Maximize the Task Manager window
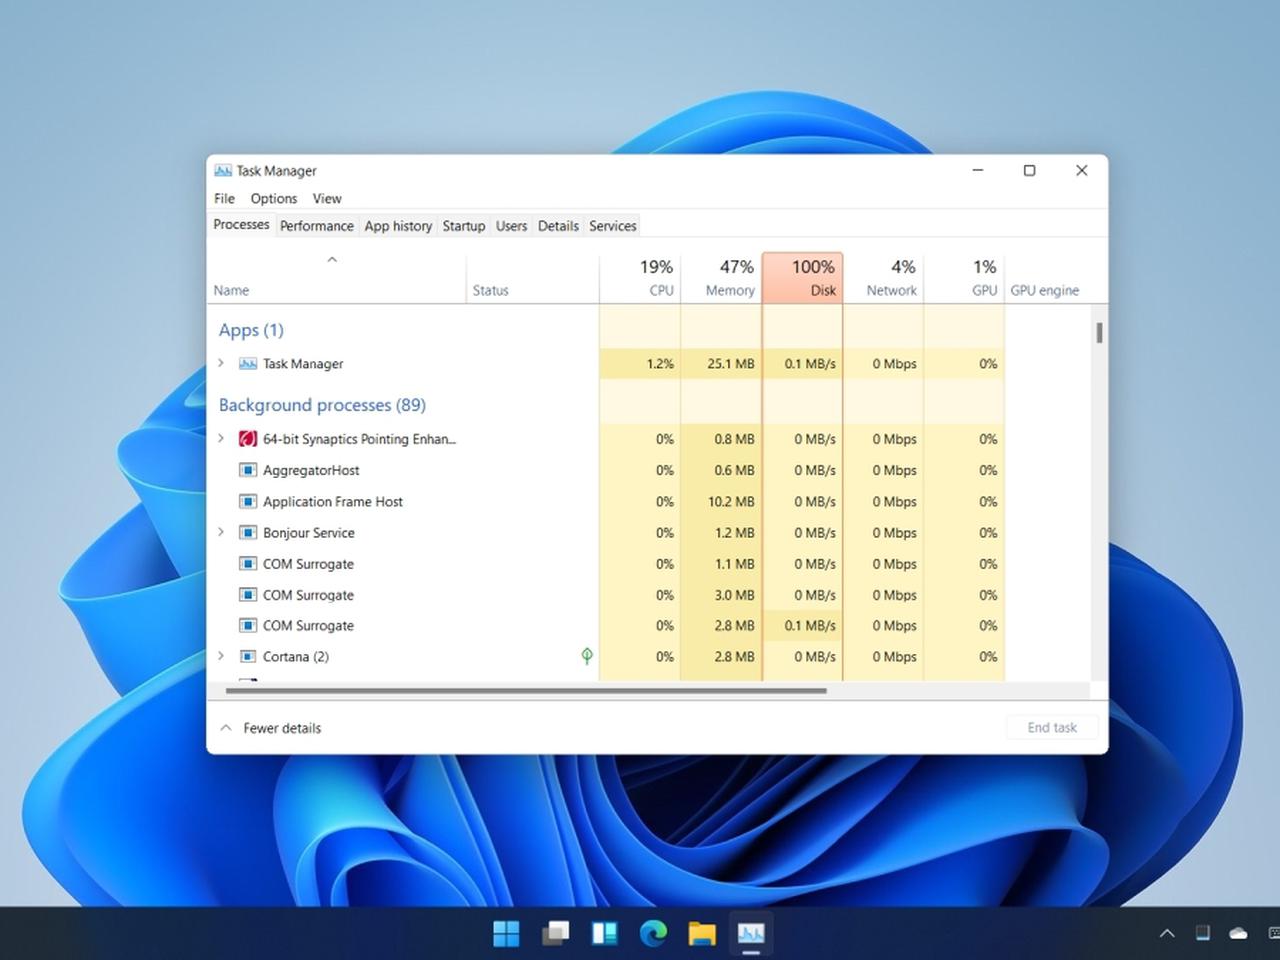Viewport: 1280px width, 960px height. [x=1029, y=170]
